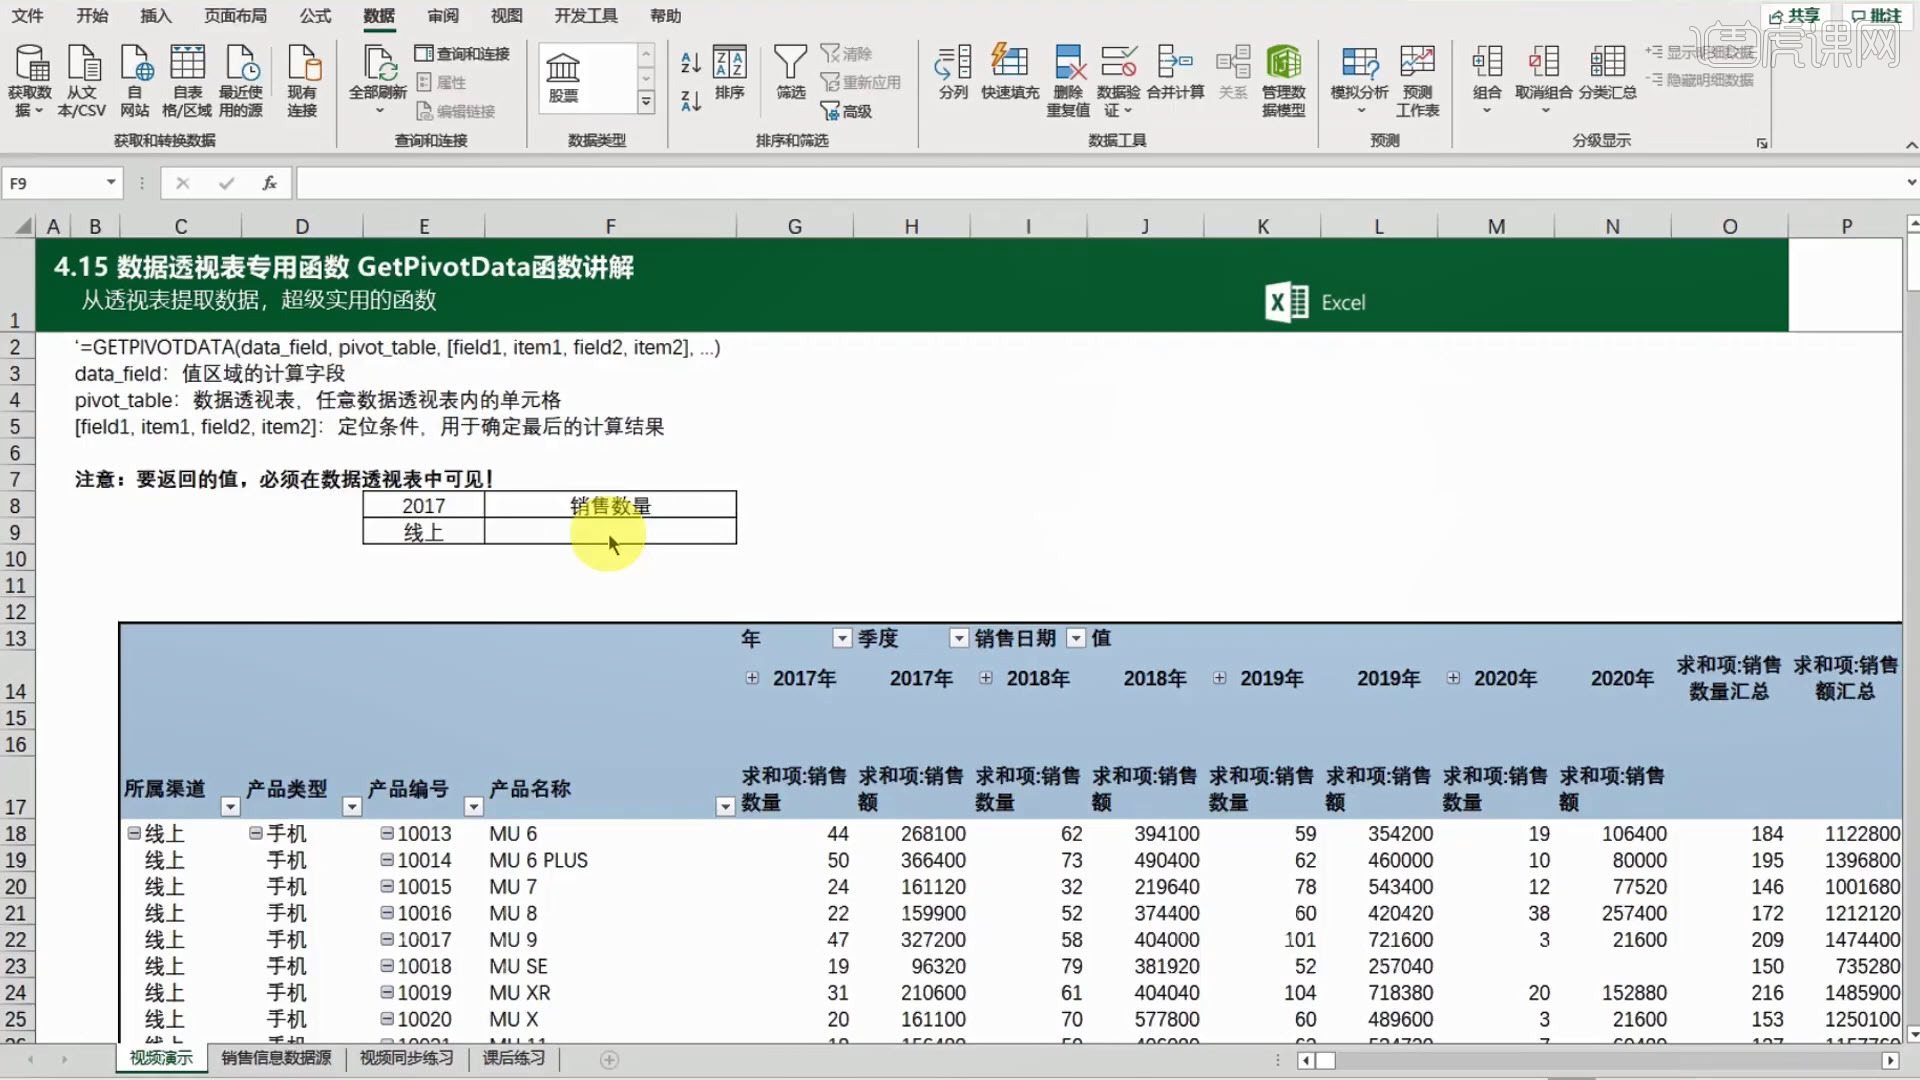Click the 批注 comments button
Image resolution: width=1920 pixels, height=1080 pixels.
(1877, 16)
